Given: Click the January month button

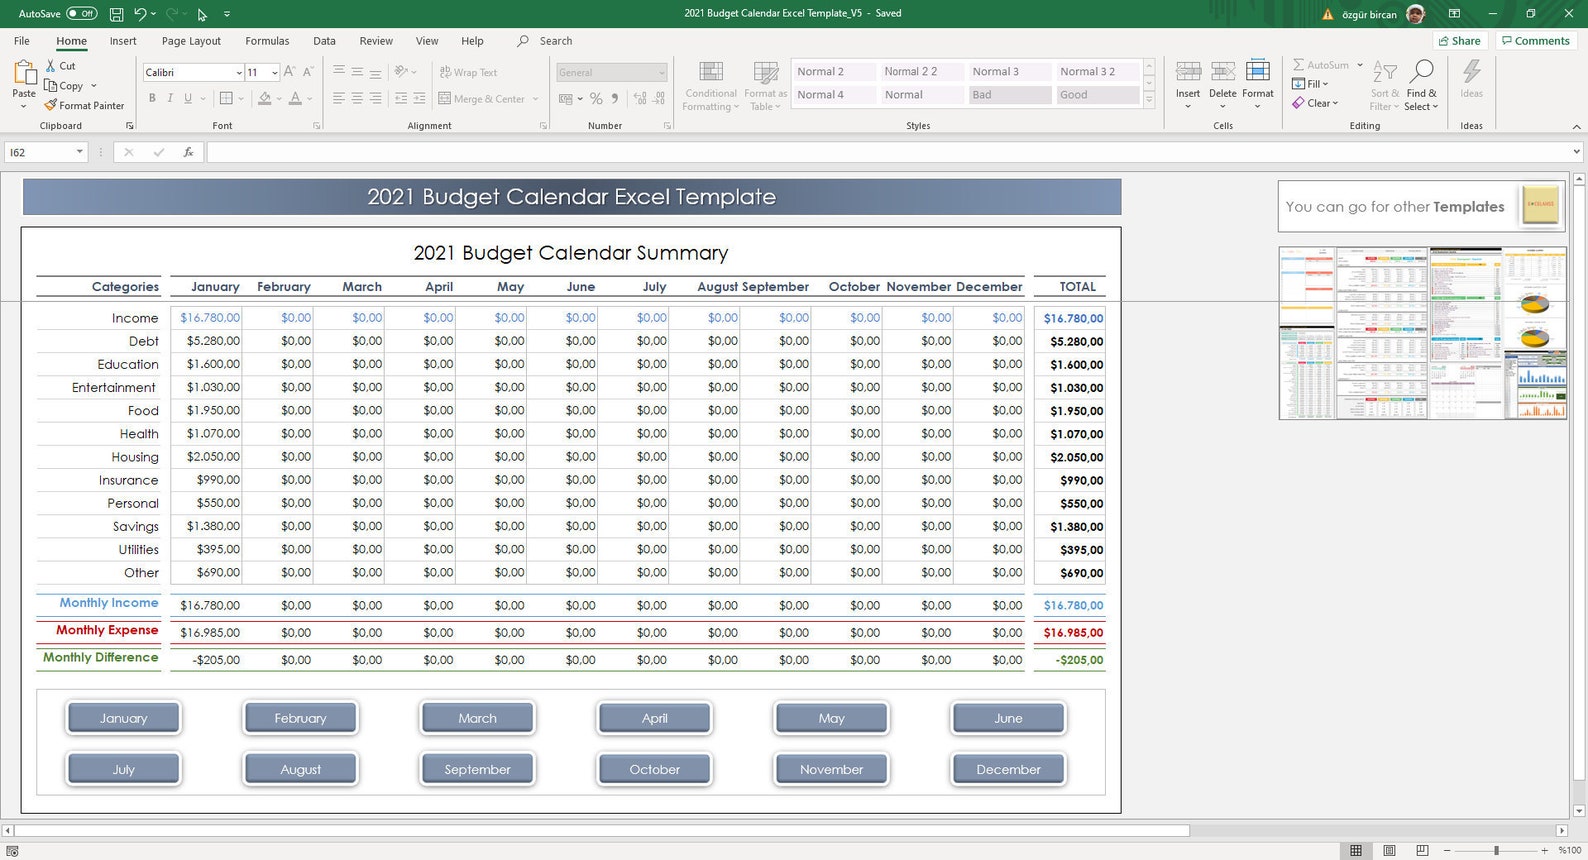Looking at the screenshot, I should click(x=124, y=718).
